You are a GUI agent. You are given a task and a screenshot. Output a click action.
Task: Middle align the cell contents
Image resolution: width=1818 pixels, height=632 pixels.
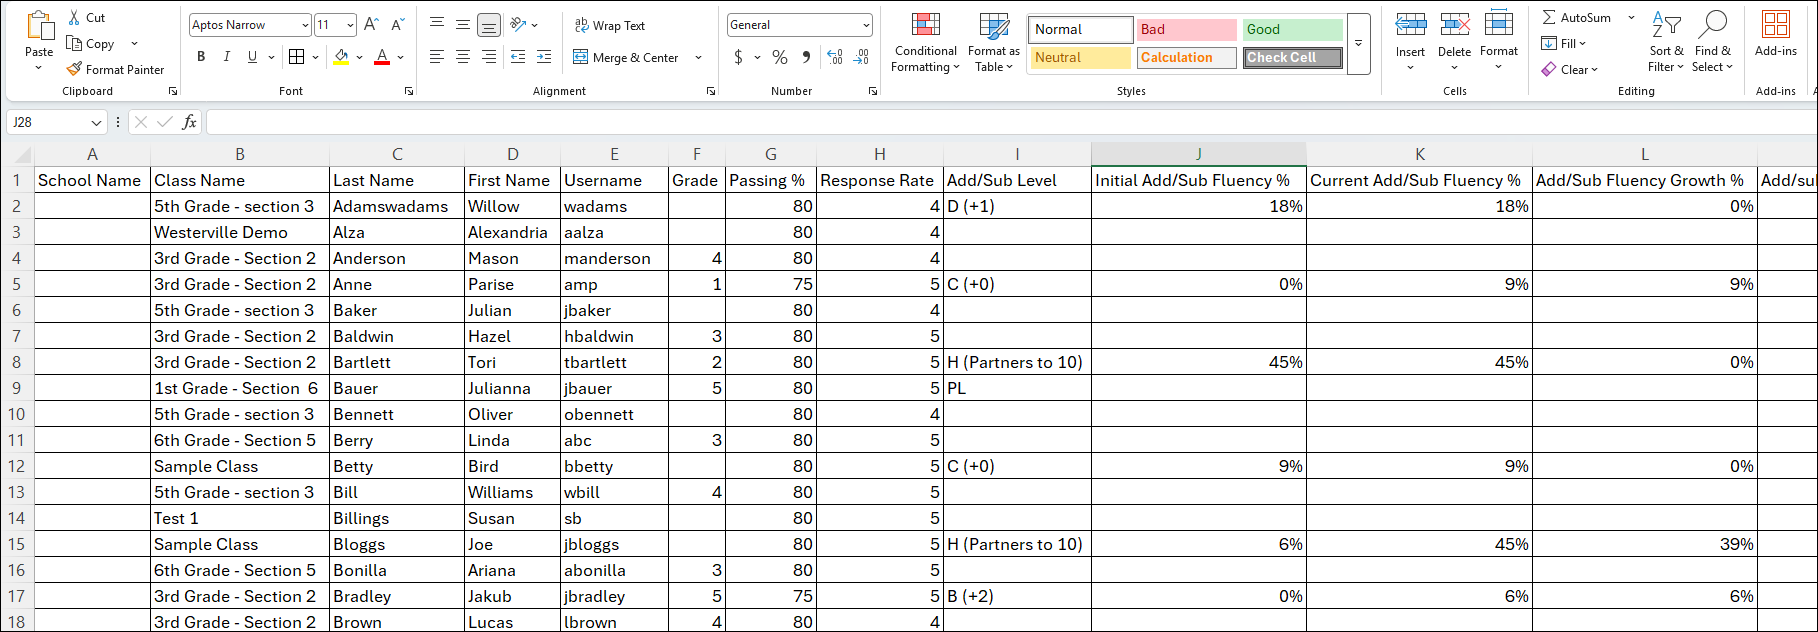(x=463, y=25)
